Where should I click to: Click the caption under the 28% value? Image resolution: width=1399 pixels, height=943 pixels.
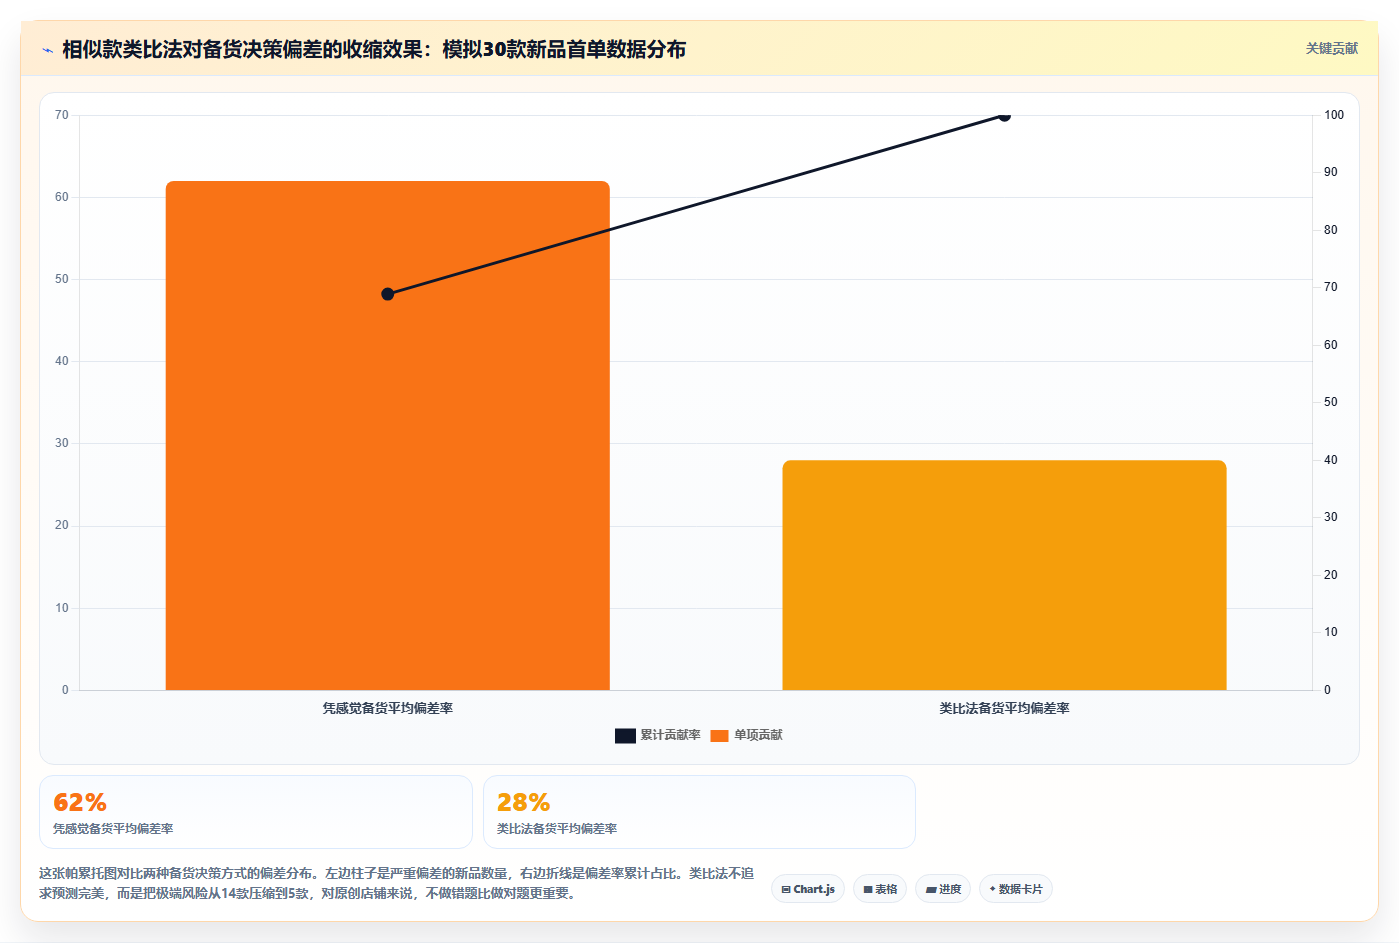[557, 829]
